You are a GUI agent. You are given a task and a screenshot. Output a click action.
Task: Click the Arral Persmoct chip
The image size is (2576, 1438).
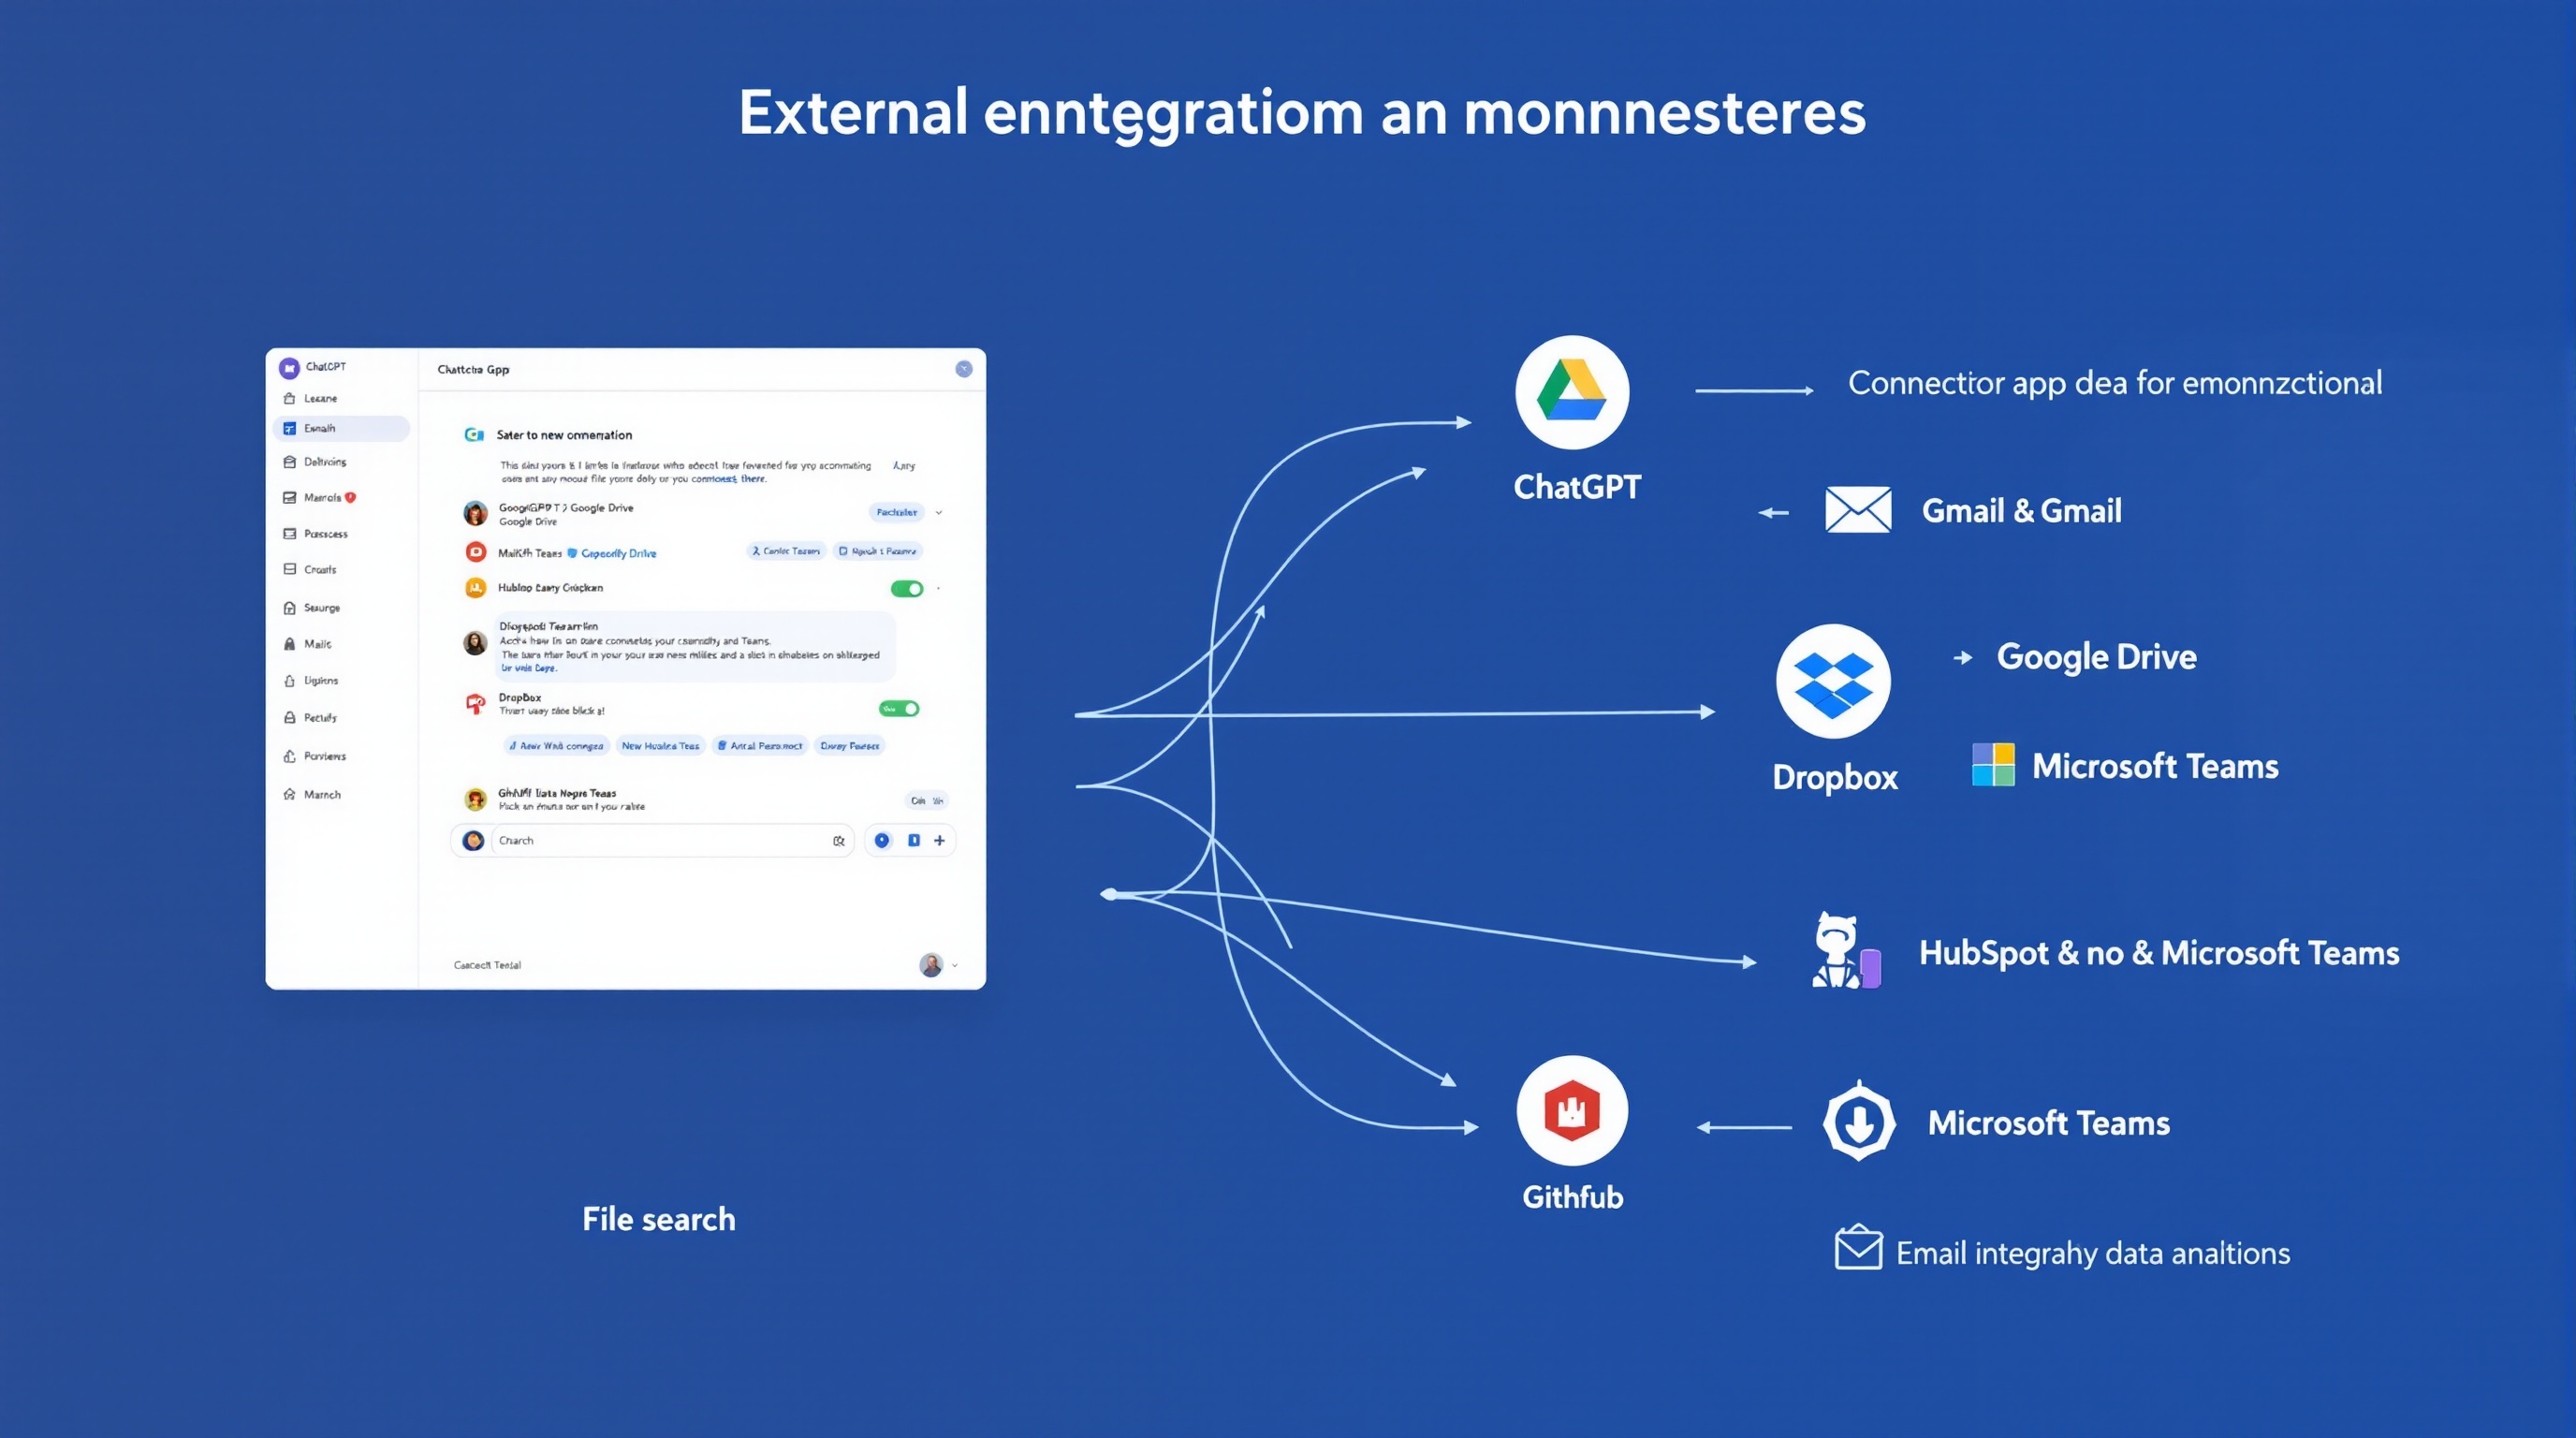tap(760, 746)
